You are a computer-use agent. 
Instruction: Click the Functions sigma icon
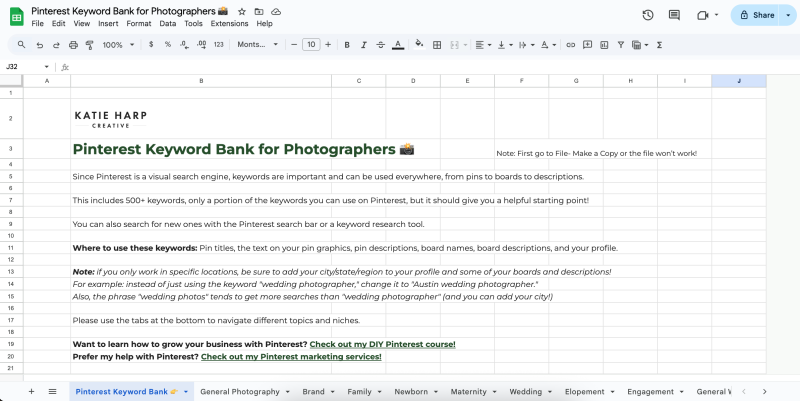[x=659, y=45]
